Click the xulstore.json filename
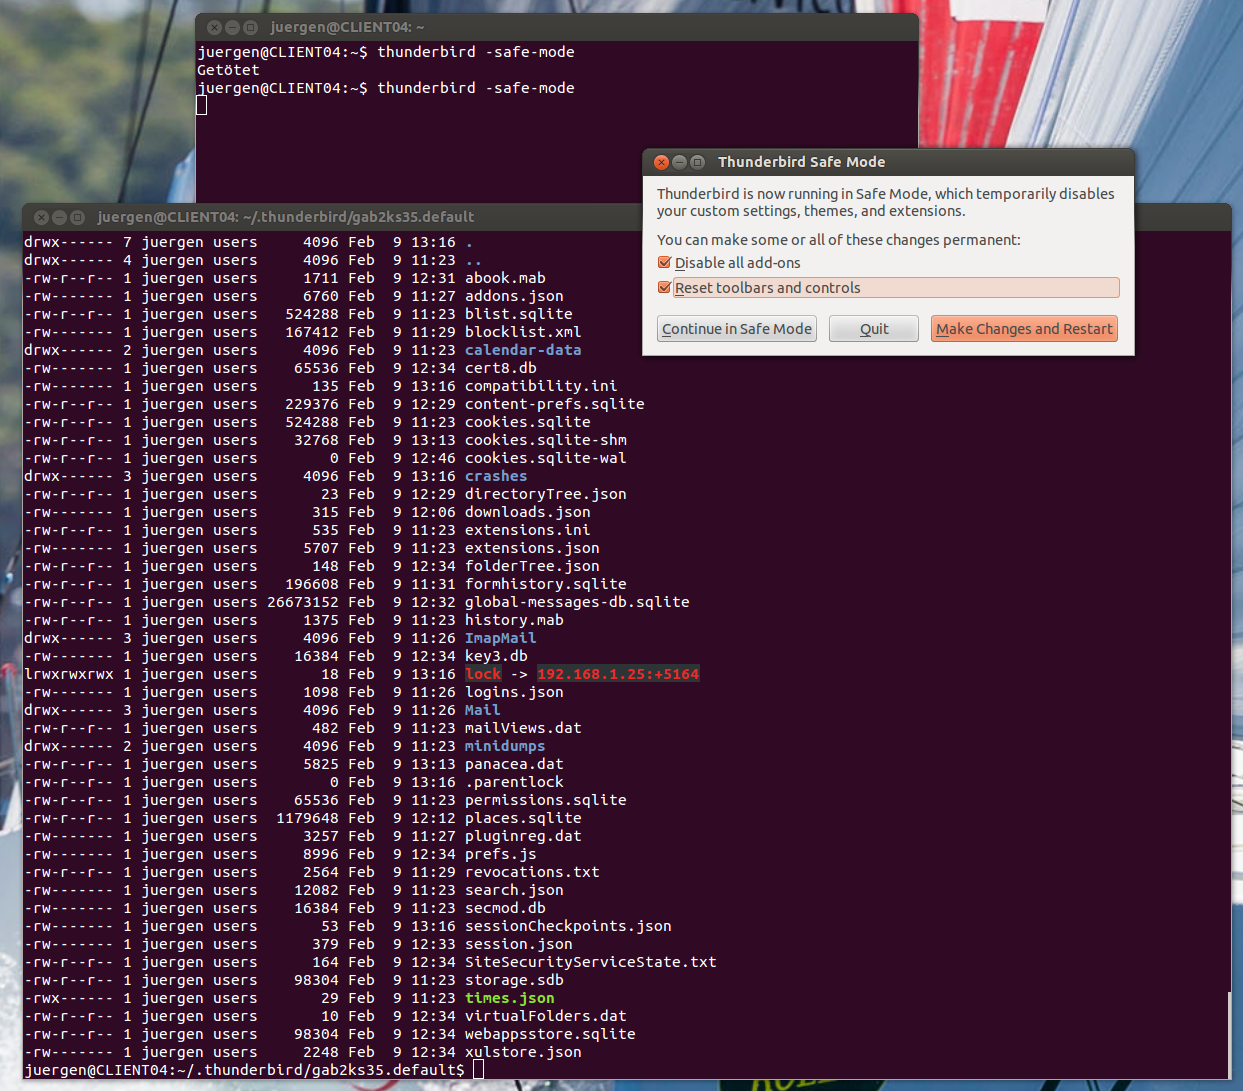 pyautogui.click(x=523, y=1052)
